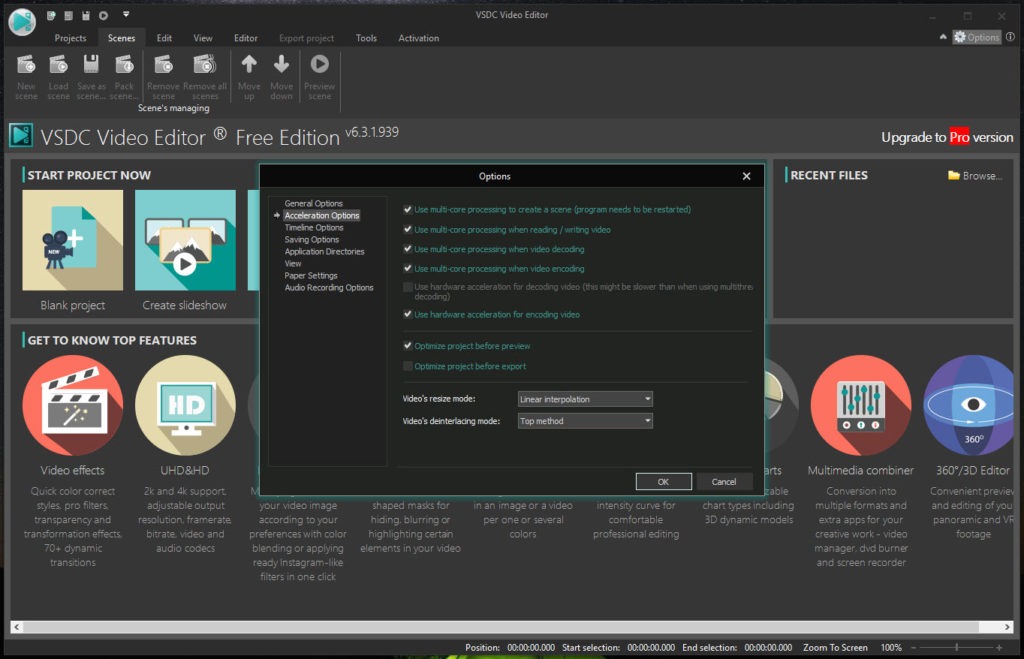Click the Remove scene icon

163,65
